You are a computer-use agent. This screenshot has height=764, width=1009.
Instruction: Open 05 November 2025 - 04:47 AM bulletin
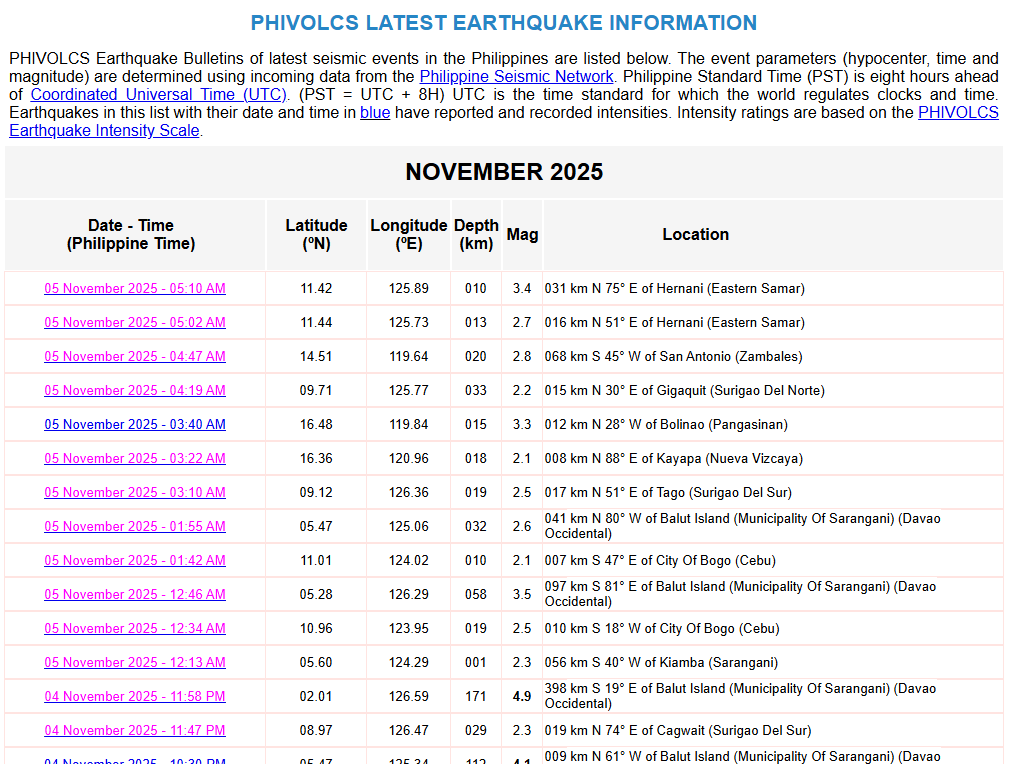click(135, 357)
